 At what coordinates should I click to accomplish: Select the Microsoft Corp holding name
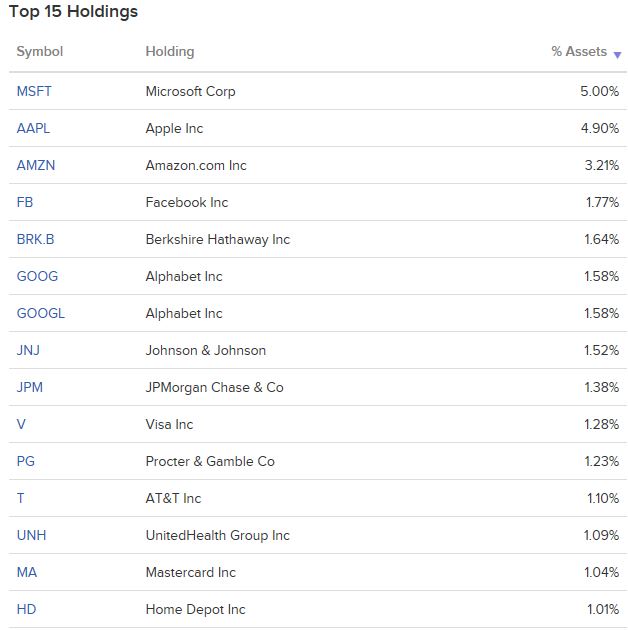(190, 91)
